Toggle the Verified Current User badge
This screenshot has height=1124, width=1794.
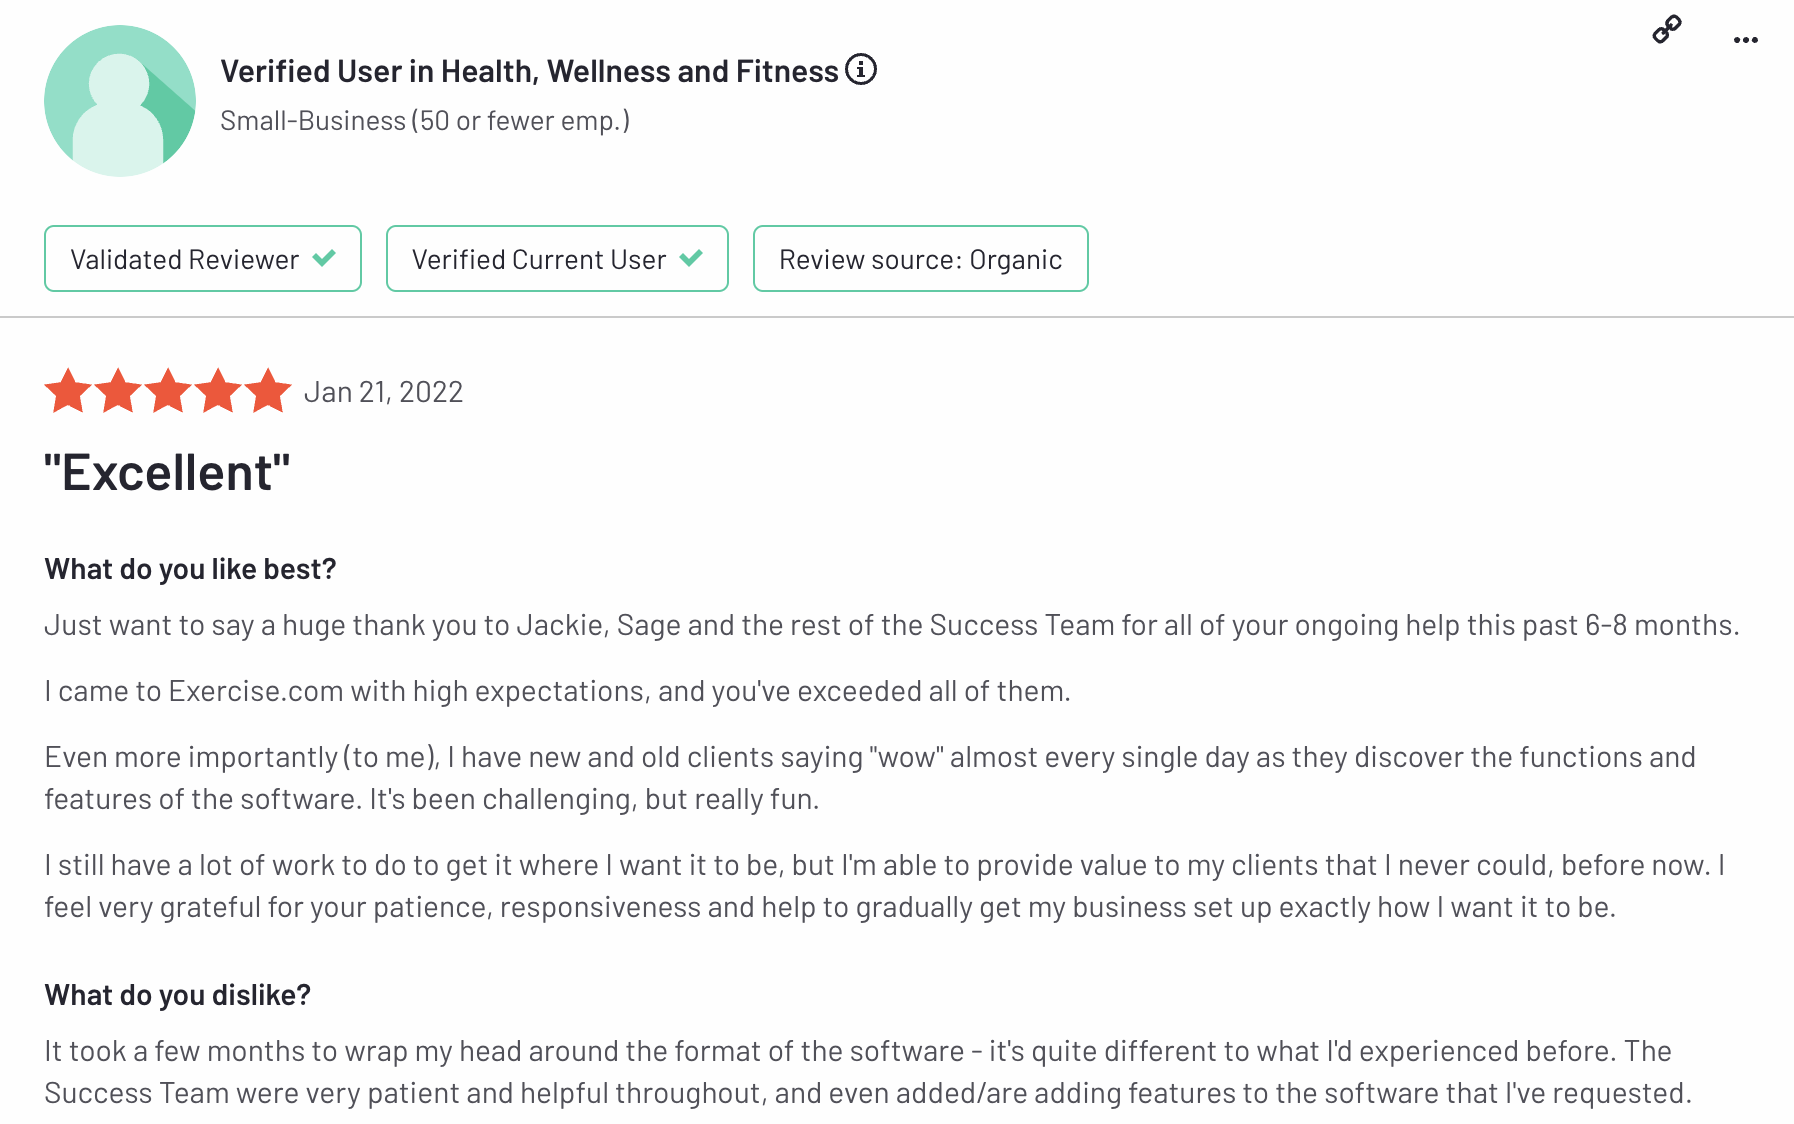coord(557,258)
